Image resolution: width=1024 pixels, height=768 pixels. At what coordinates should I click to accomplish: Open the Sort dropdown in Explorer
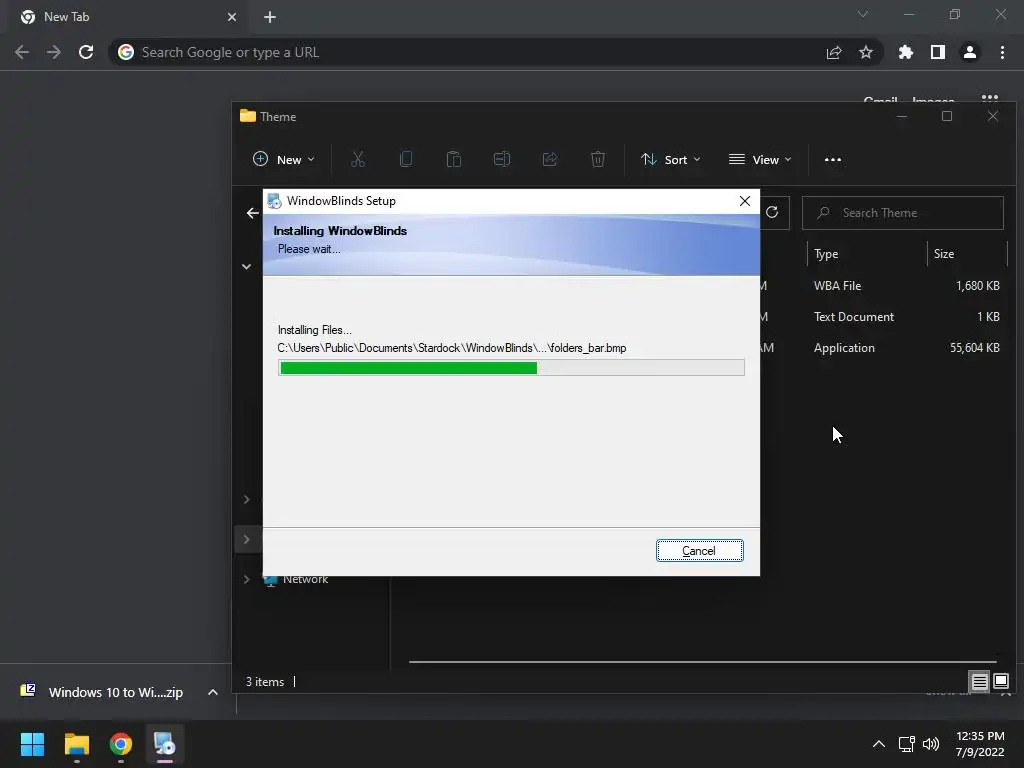pyautogui.click(x=671, y=159)
